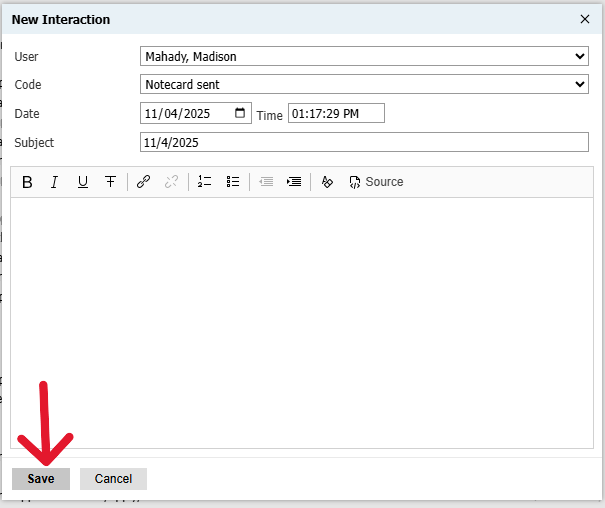Increase indent of the text
The width and height of the screenshot is (605, 508).
point(294,182)
